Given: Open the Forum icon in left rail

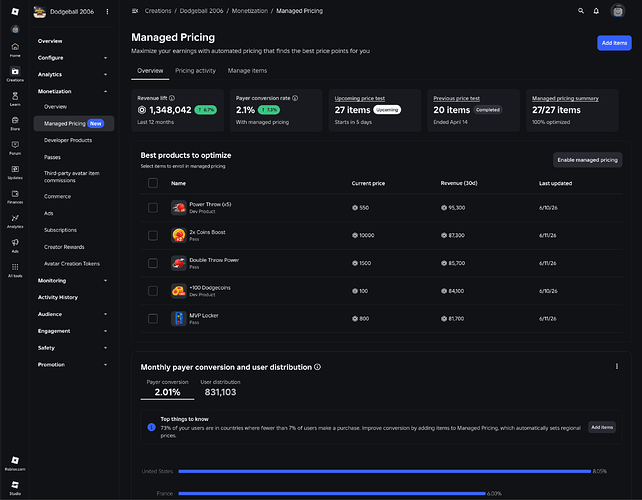Looking at the screenshot, I should (x=15, y=147).
